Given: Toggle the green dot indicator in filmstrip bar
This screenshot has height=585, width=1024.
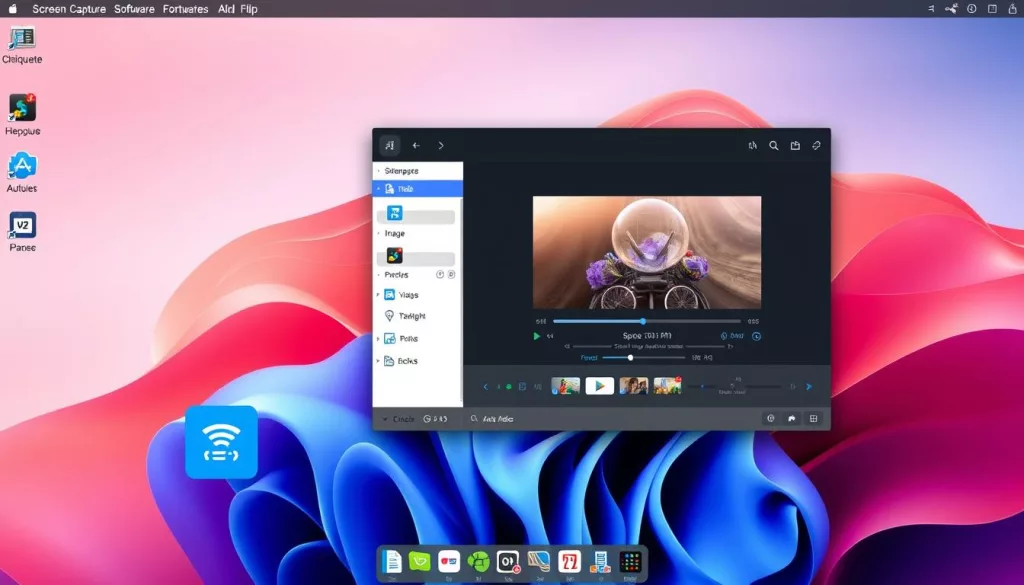Looking at the screenshot, I should pyautogui.click(x=509, y=387).
